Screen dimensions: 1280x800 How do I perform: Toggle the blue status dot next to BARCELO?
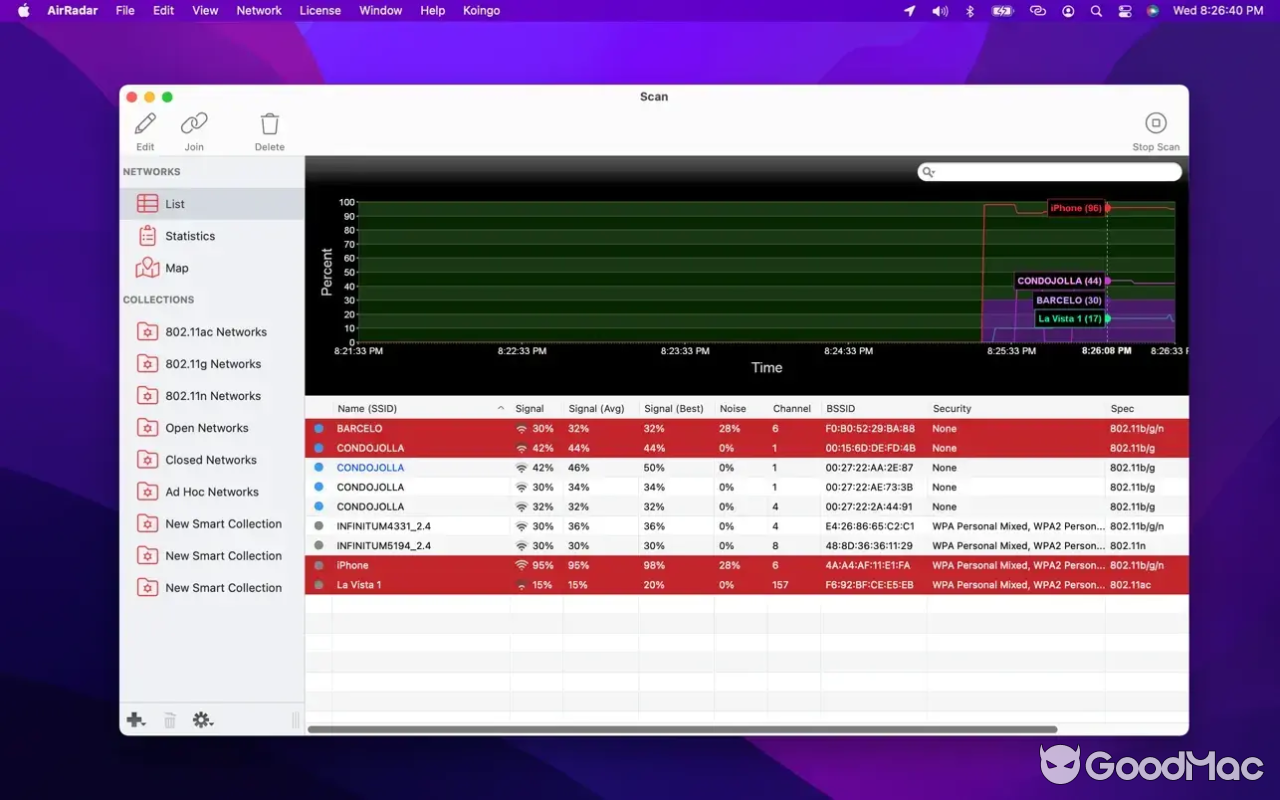[x=320, y=428]
